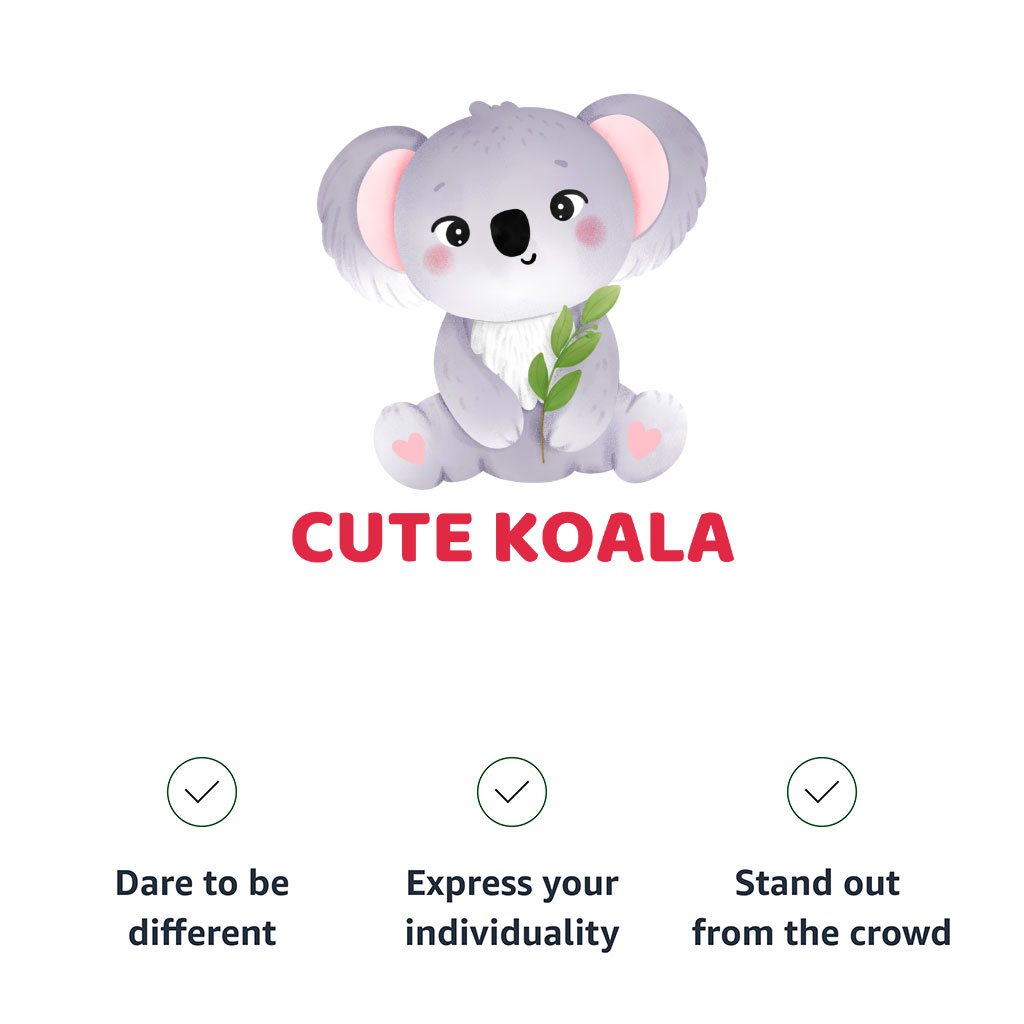Select the Stand out from the crowd text

pos(821,908)
